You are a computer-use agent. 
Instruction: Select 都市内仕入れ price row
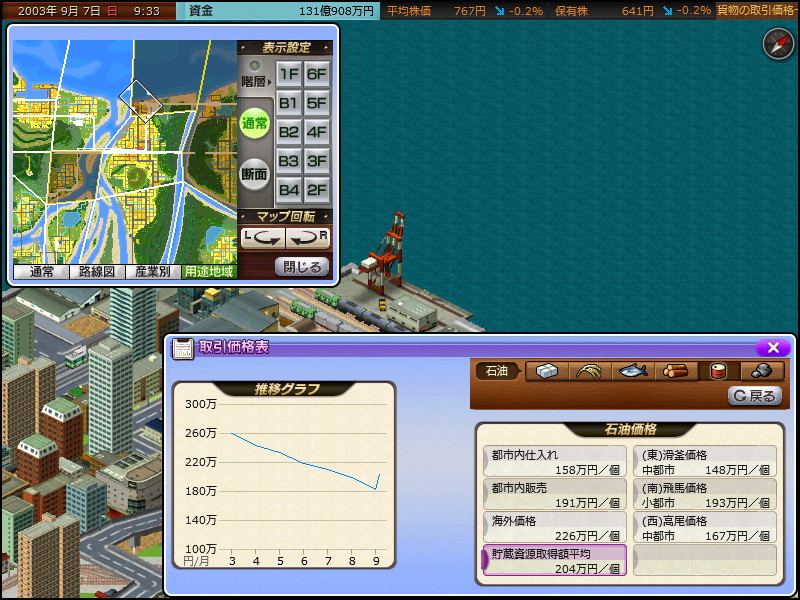click(x=555, y=462)
